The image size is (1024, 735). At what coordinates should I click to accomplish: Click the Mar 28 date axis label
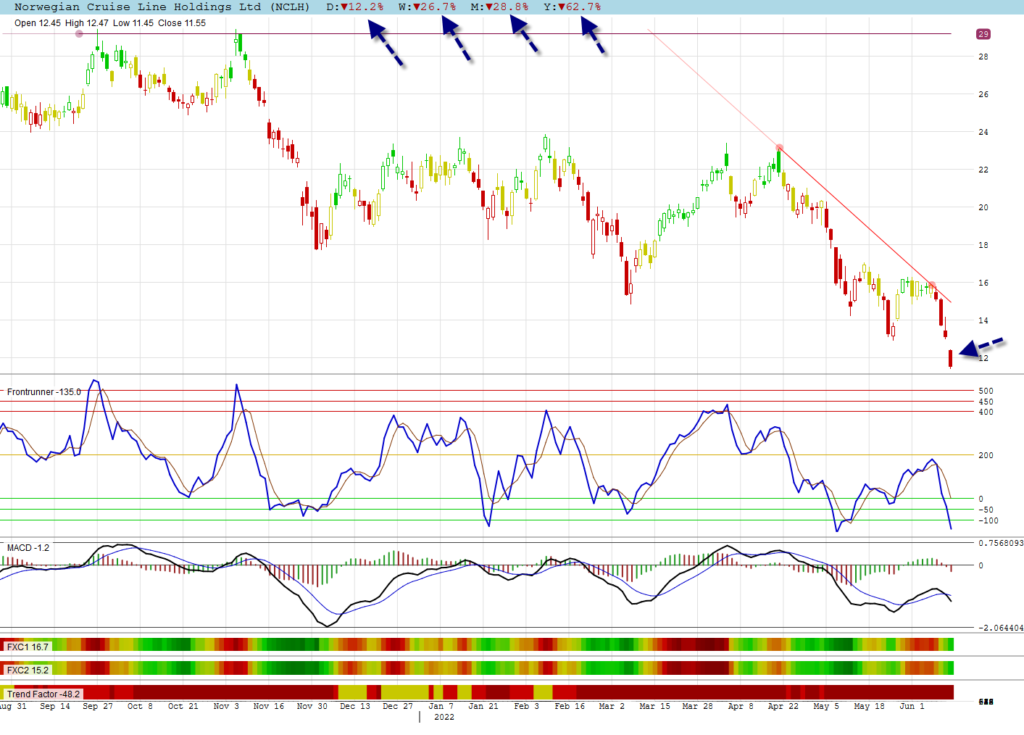(x=697, y=706)
